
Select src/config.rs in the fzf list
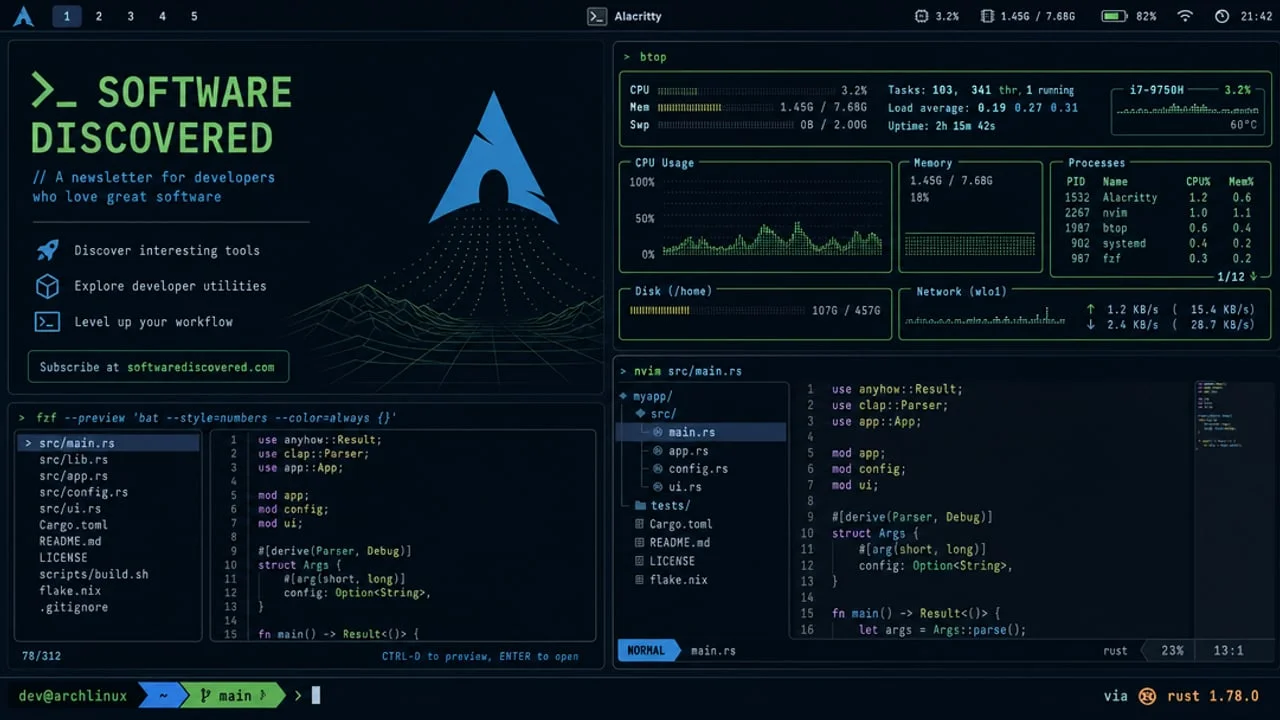click(83, 492)
